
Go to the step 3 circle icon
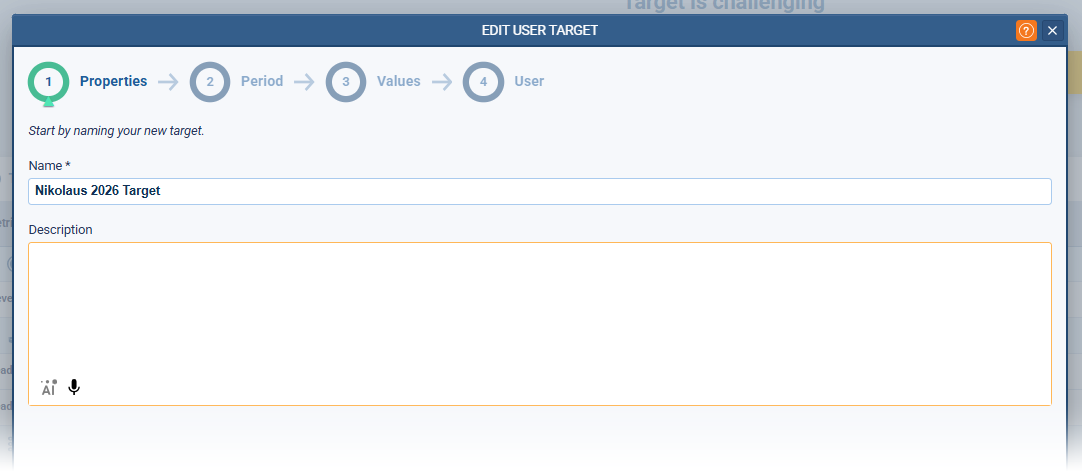(346, 82)
